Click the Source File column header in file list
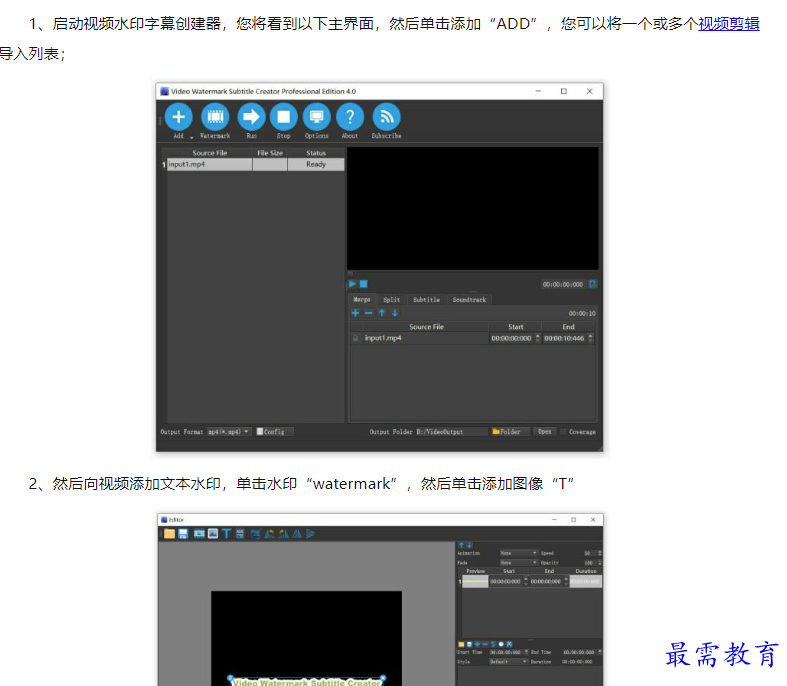 tap(210, 153)
